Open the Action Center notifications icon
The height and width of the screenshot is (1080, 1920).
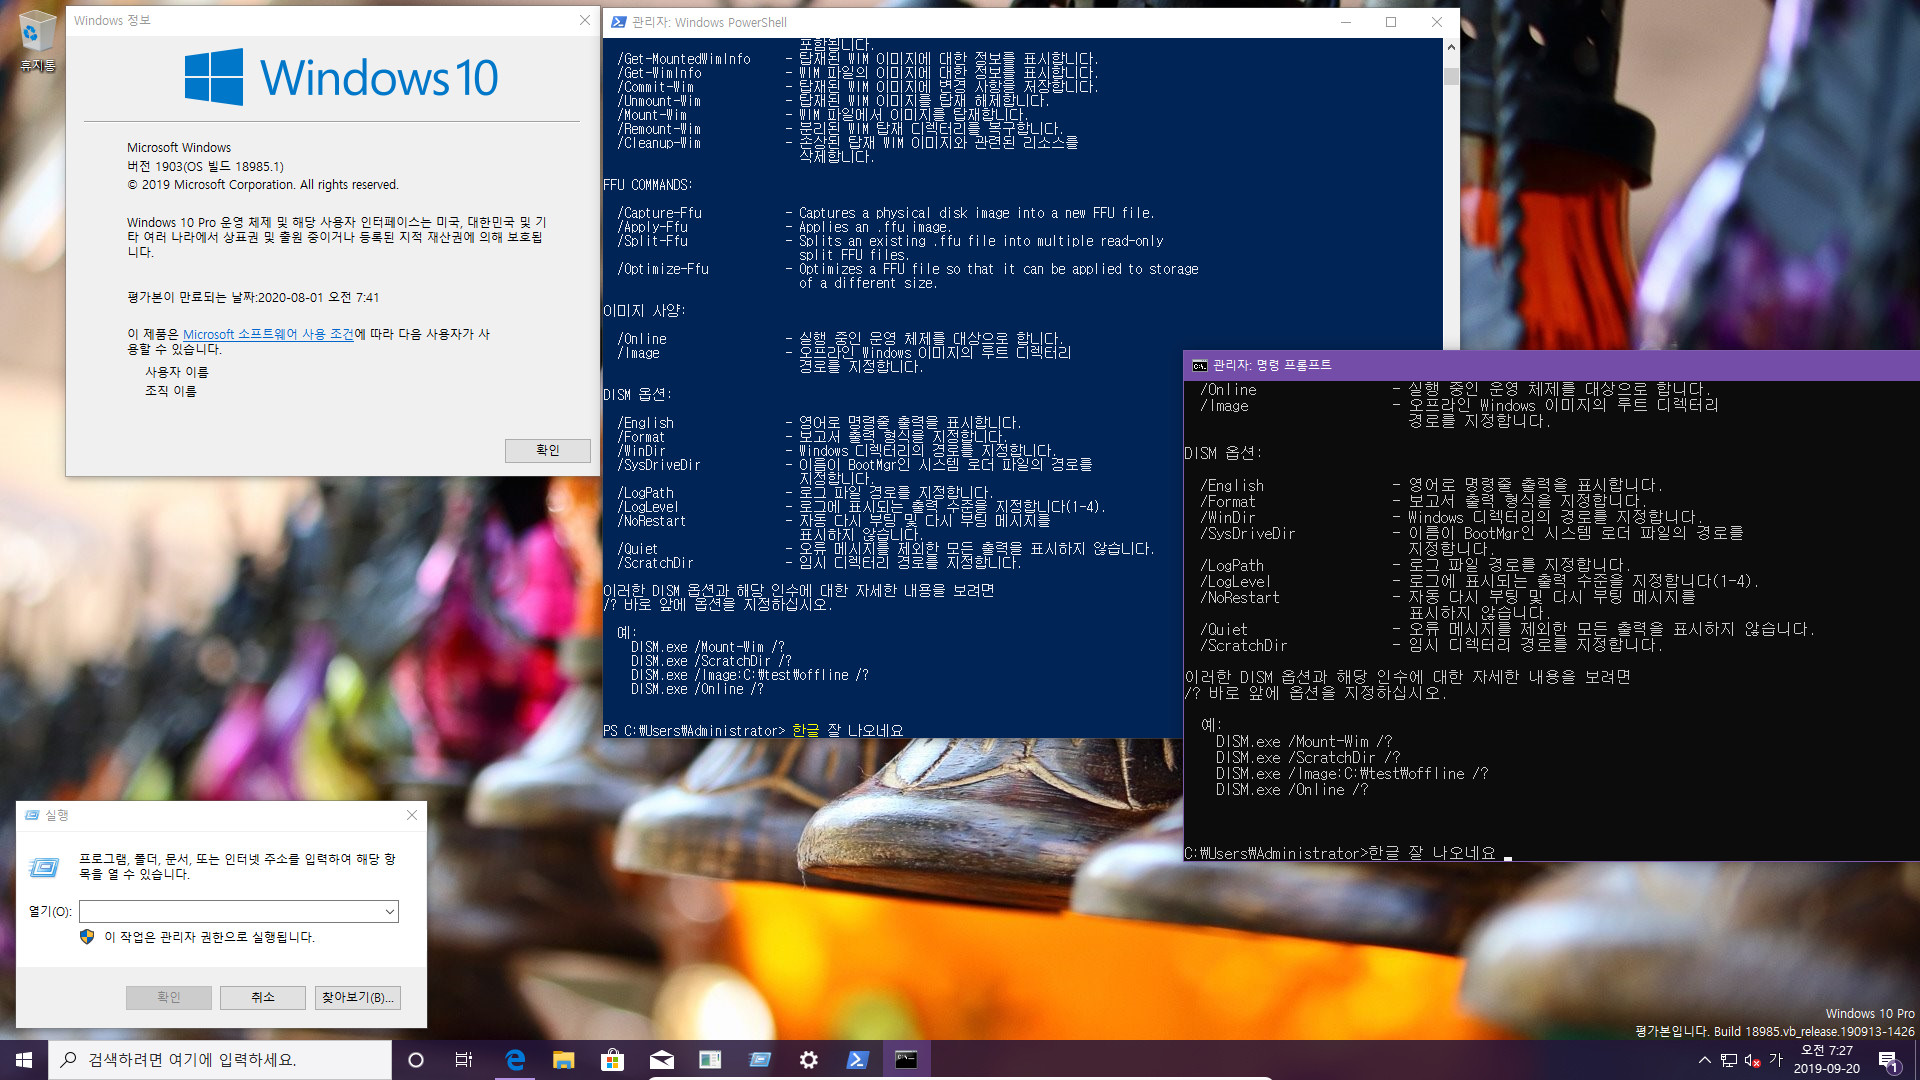(1888, 1060)
